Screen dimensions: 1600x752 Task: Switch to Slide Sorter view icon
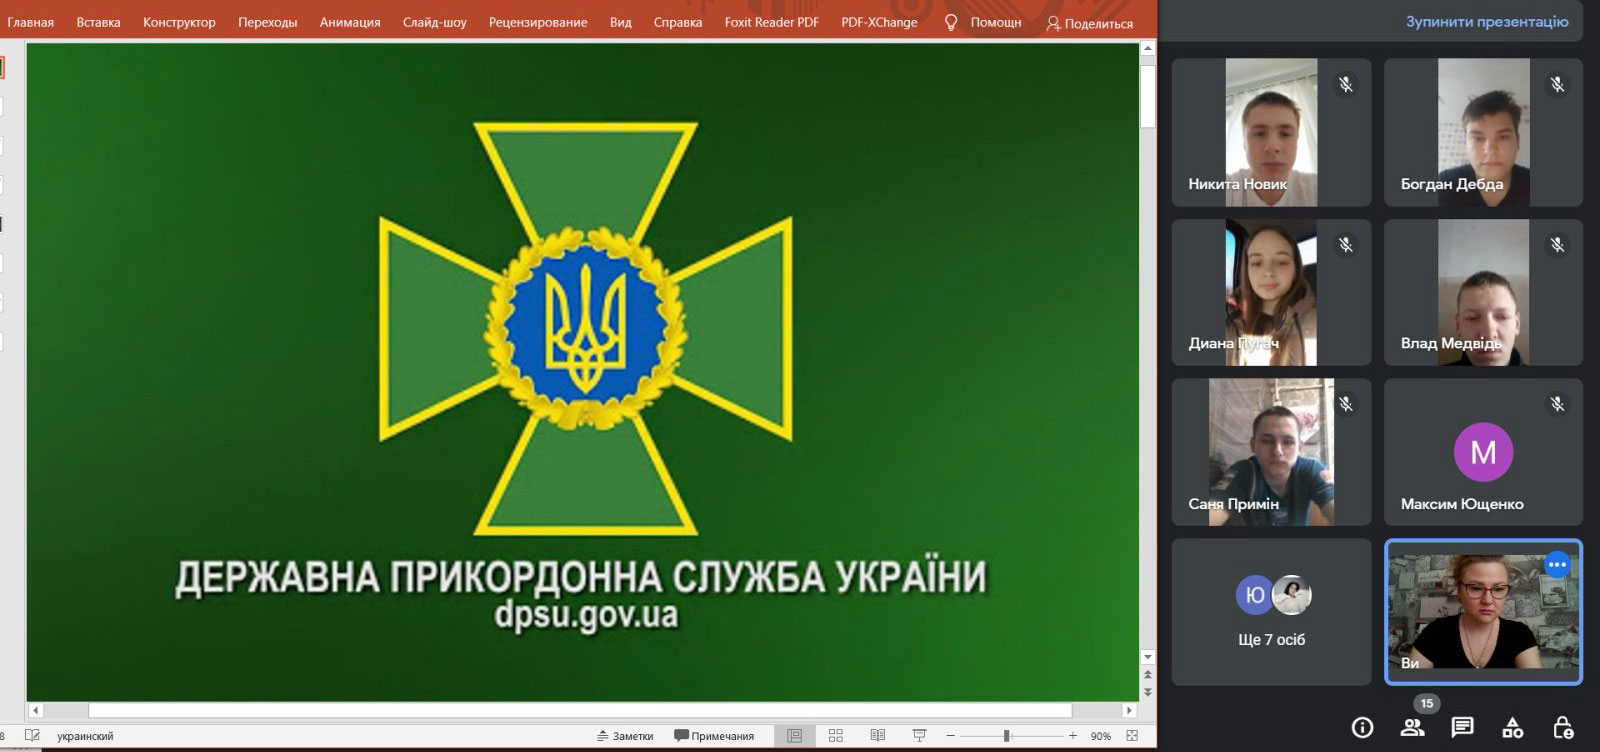[836, 736]
